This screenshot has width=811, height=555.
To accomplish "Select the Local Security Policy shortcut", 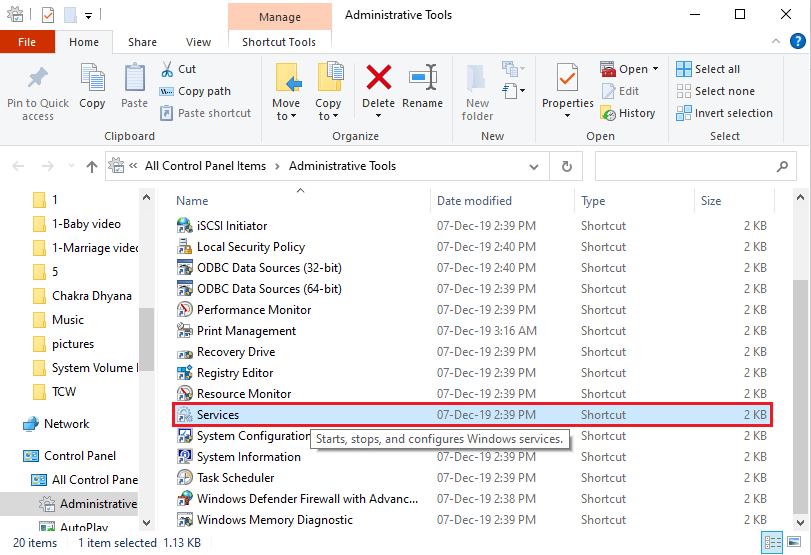I will pos(472,247).
